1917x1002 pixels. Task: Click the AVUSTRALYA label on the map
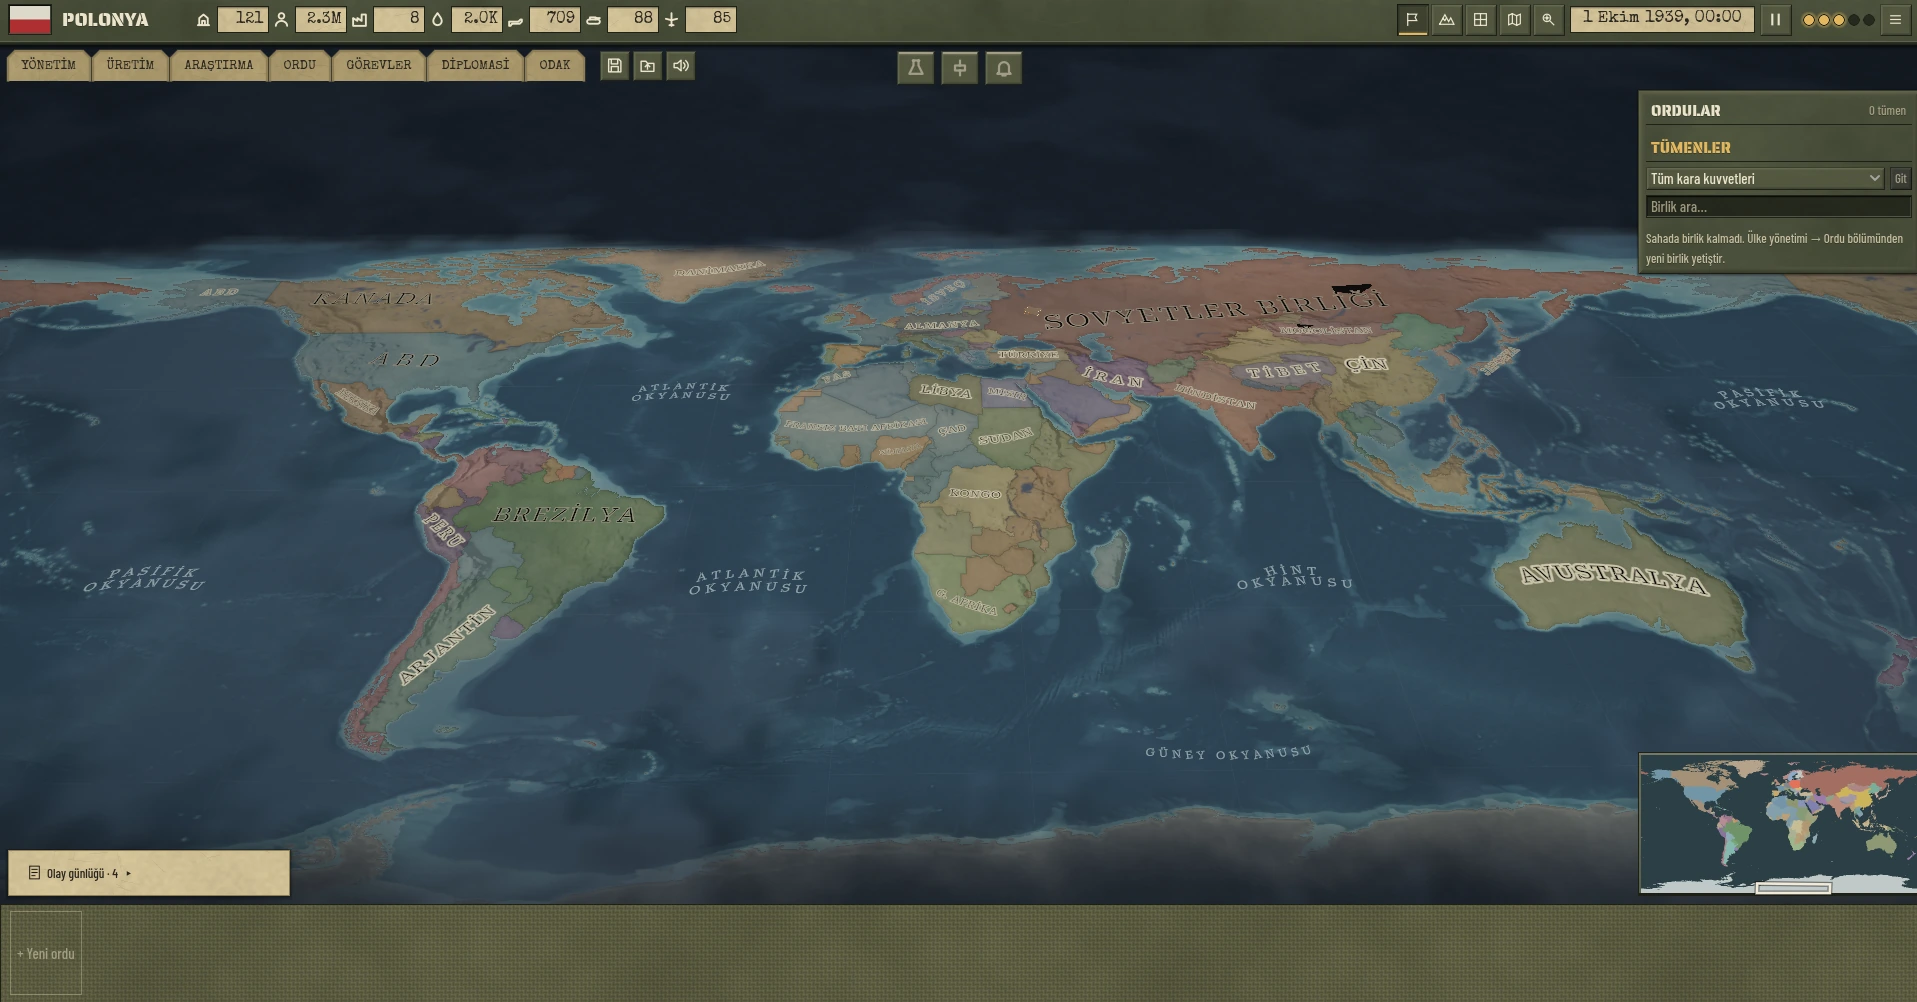(1614, 578)
